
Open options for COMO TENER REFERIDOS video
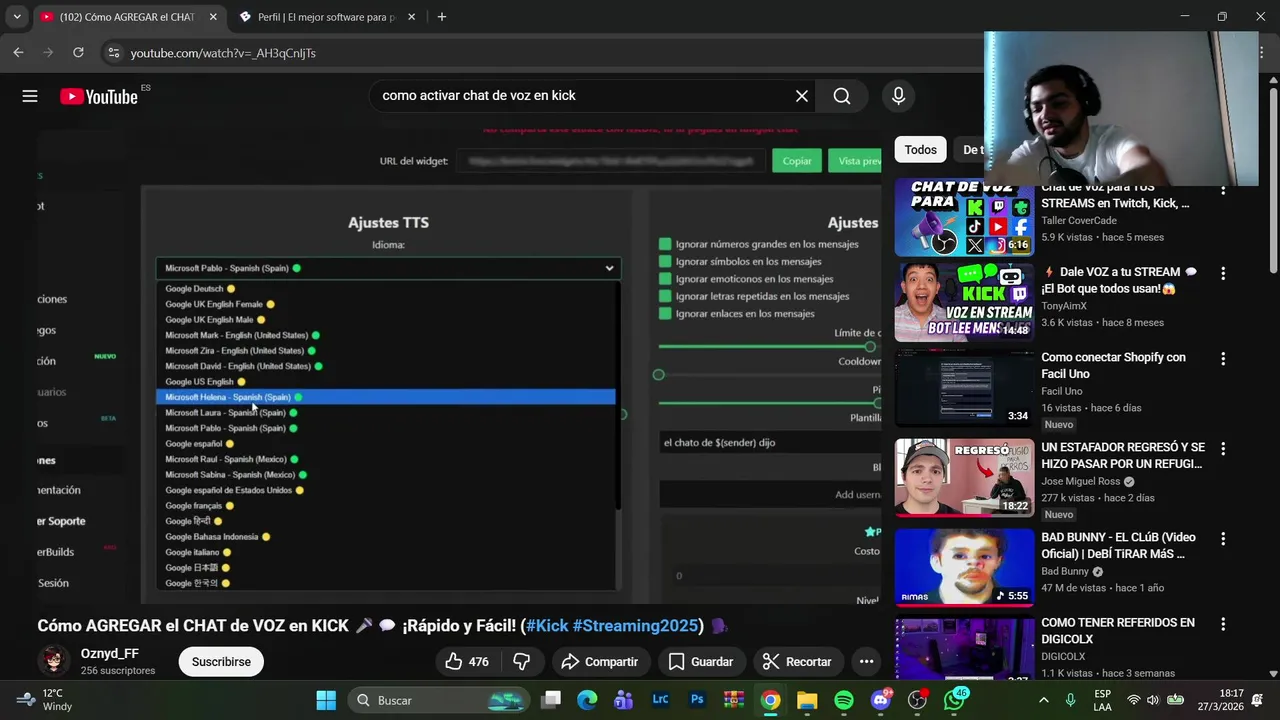1222,623
